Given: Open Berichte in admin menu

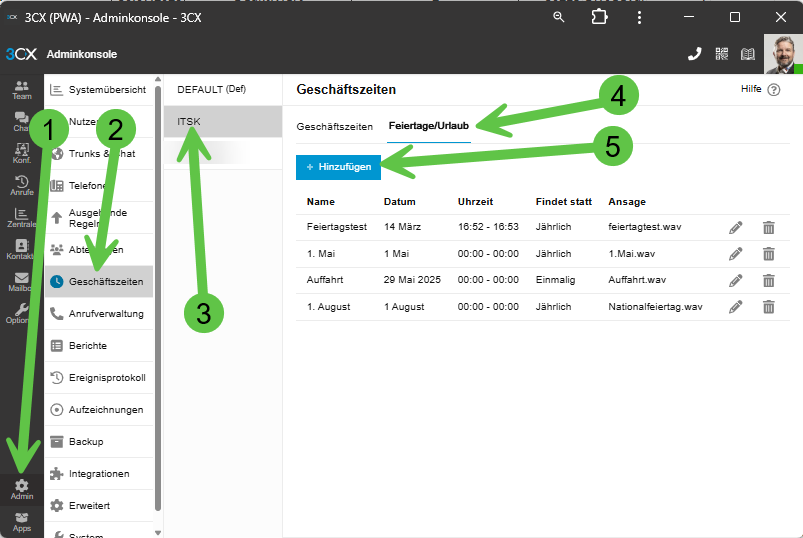Looking at the screenshot, I should click(x=99, y=346).
